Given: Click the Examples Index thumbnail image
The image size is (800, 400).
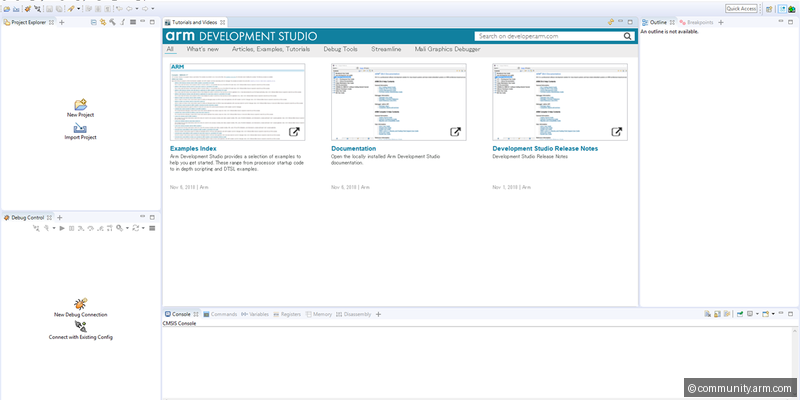Looking at the screenshot, I should coord(238,102).
